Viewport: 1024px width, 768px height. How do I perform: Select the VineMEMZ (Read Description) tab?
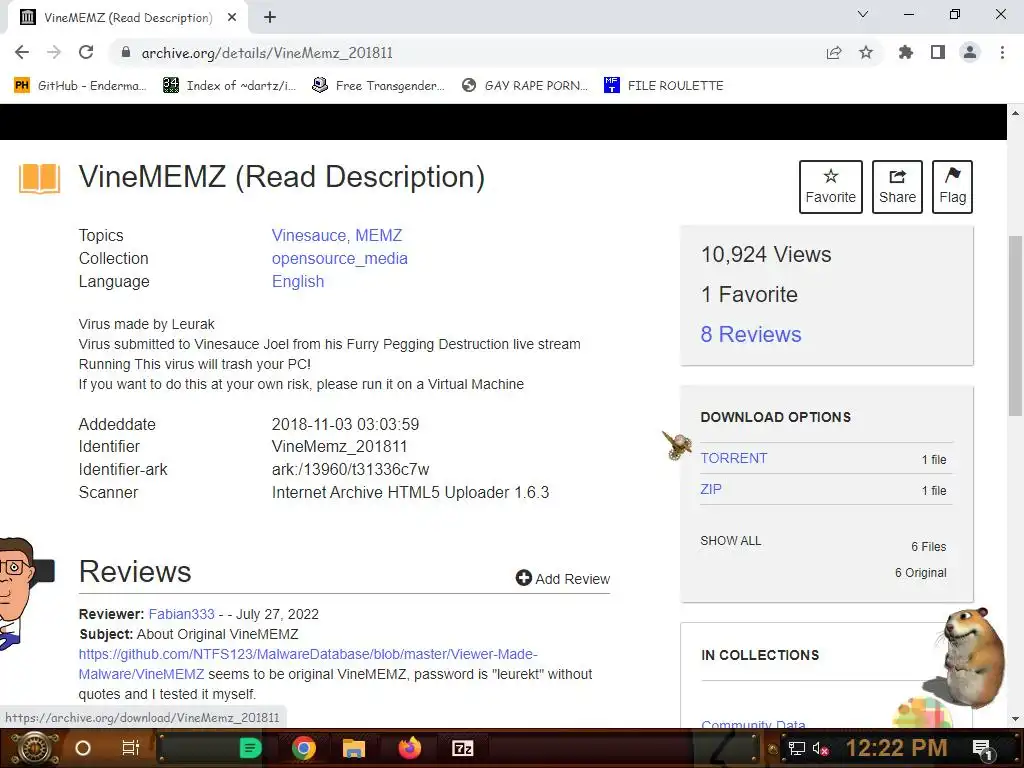click(x=127, y=18)
